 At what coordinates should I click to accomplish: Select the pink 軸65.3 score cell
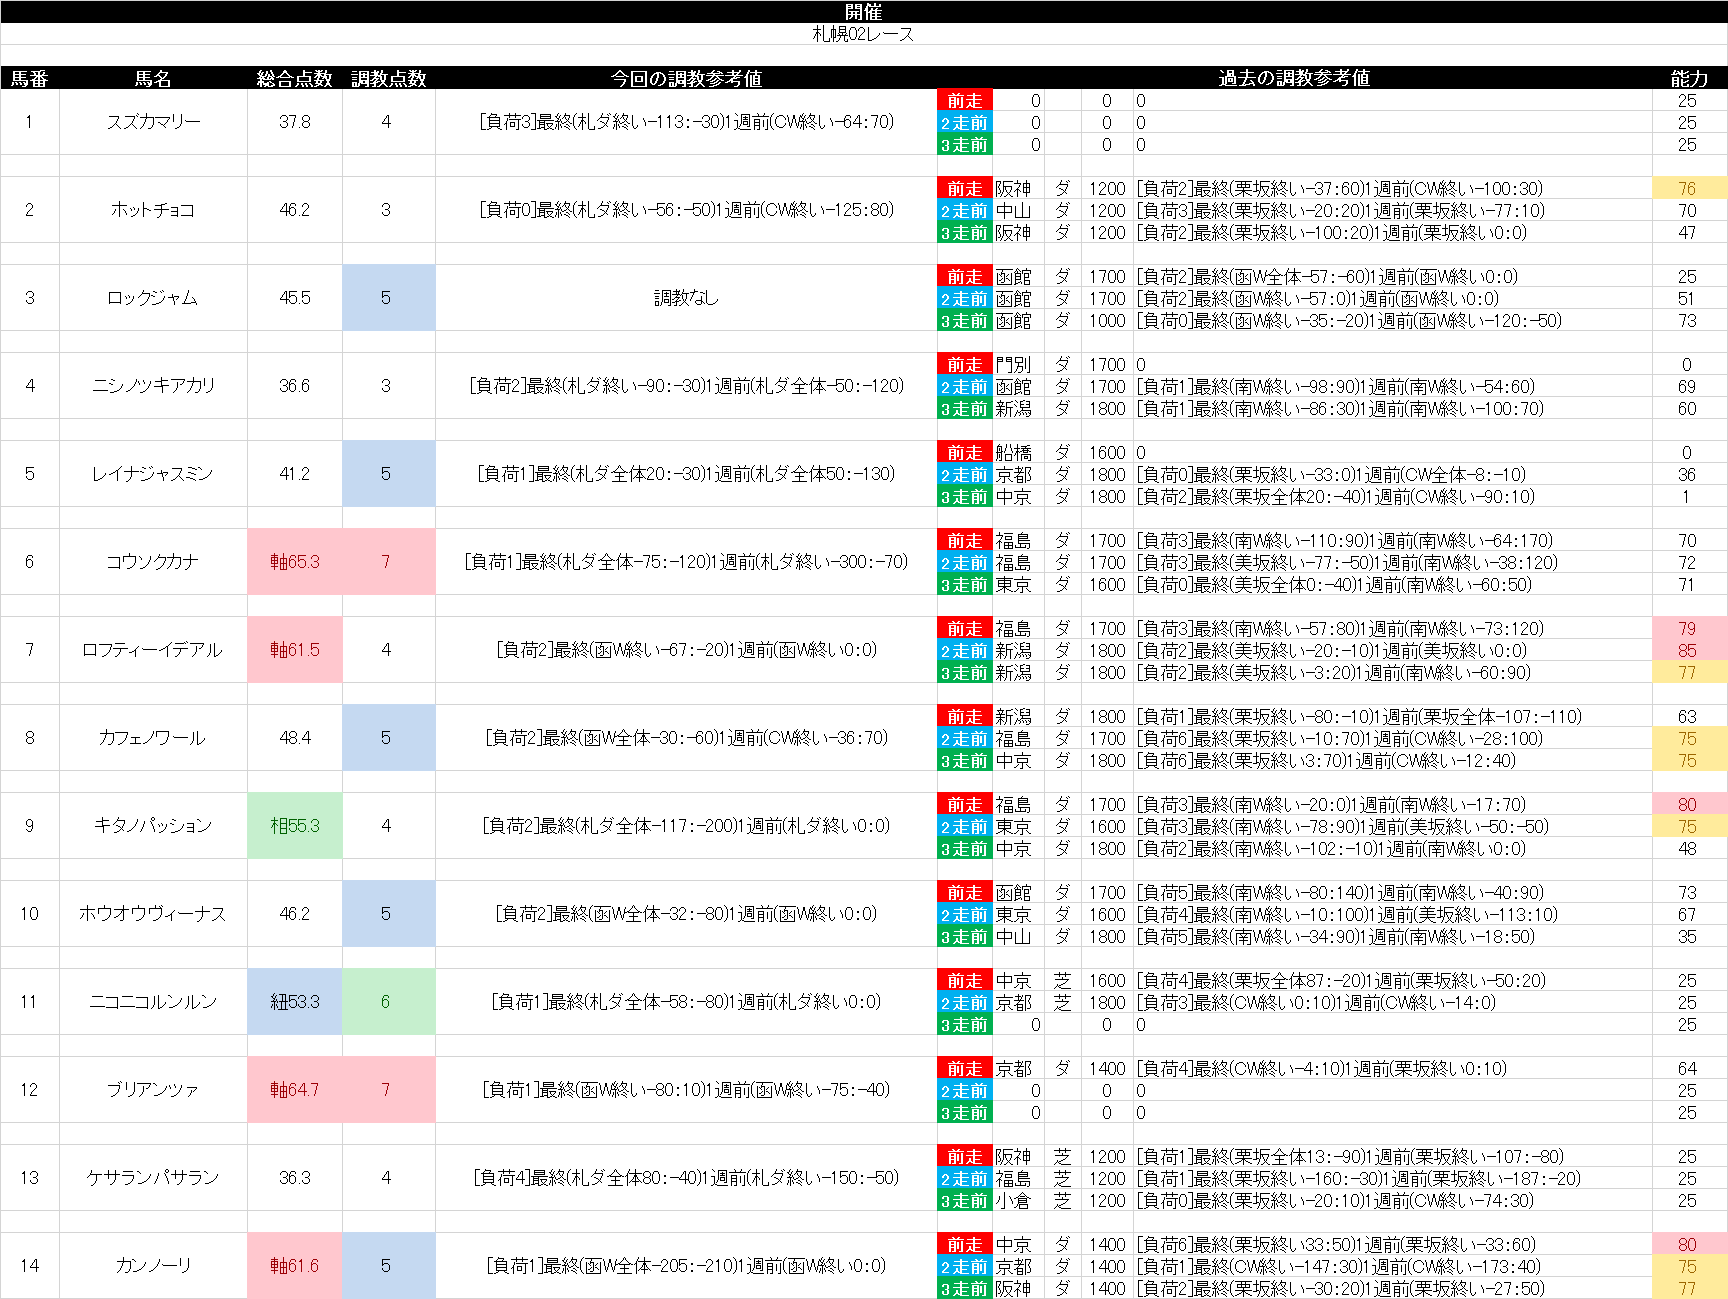(295, 562)
